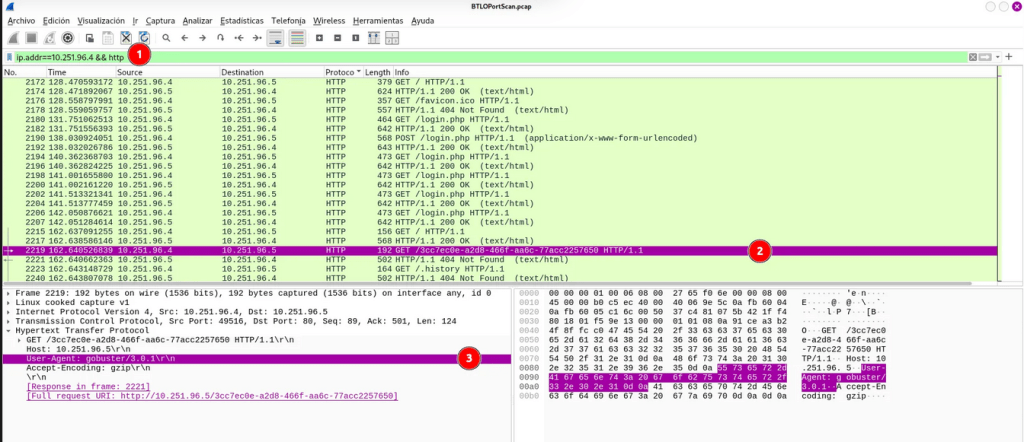Toggle packet list colorization

pyautogui.click(x=299, y=37)
